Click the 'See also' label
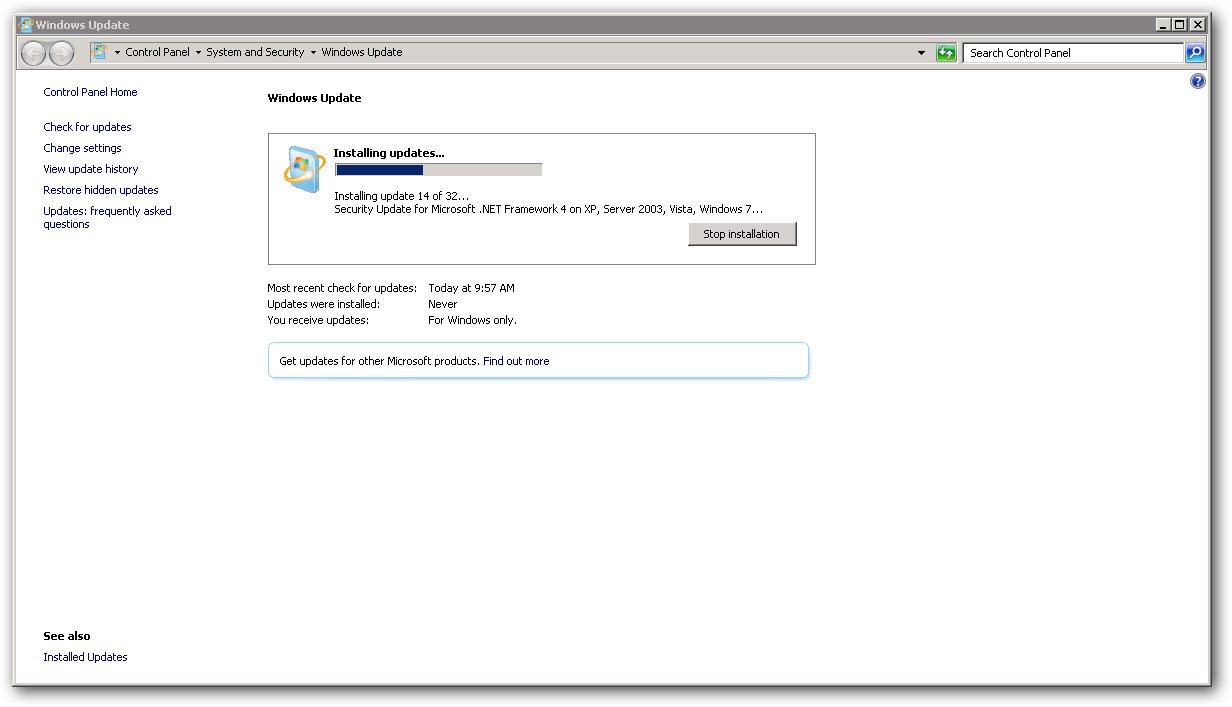The height and width of the screenshot is (707, 1232). [67, 636]
